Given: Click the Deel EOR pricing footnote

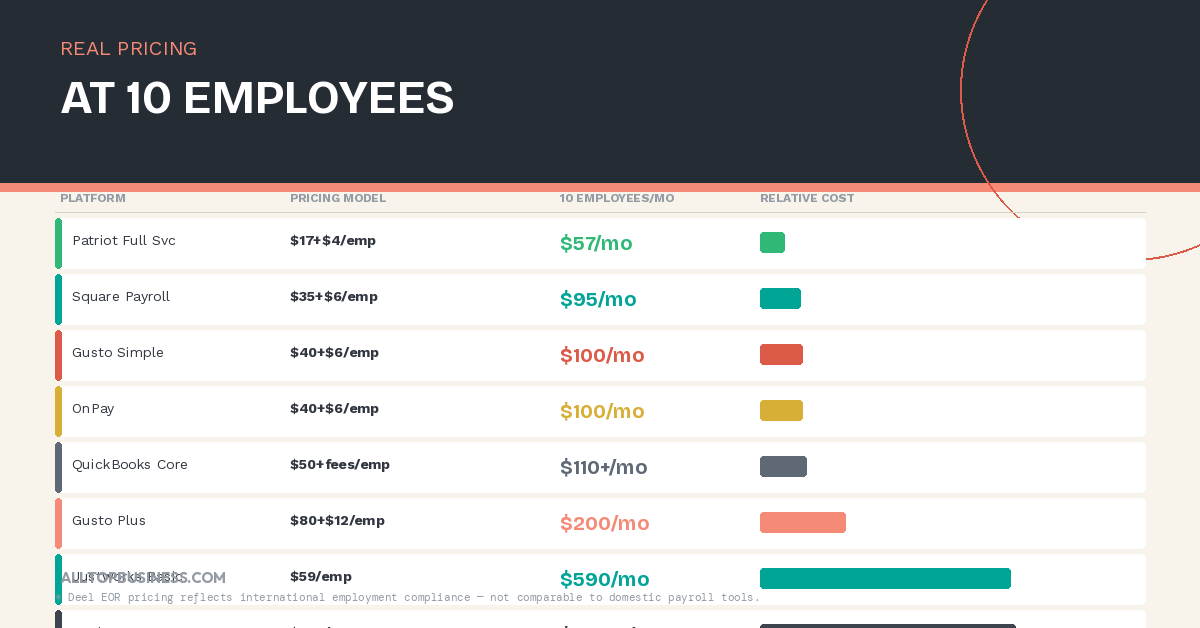Looking at the screenshot, I should pyautogui.click(x=408, y=597).
